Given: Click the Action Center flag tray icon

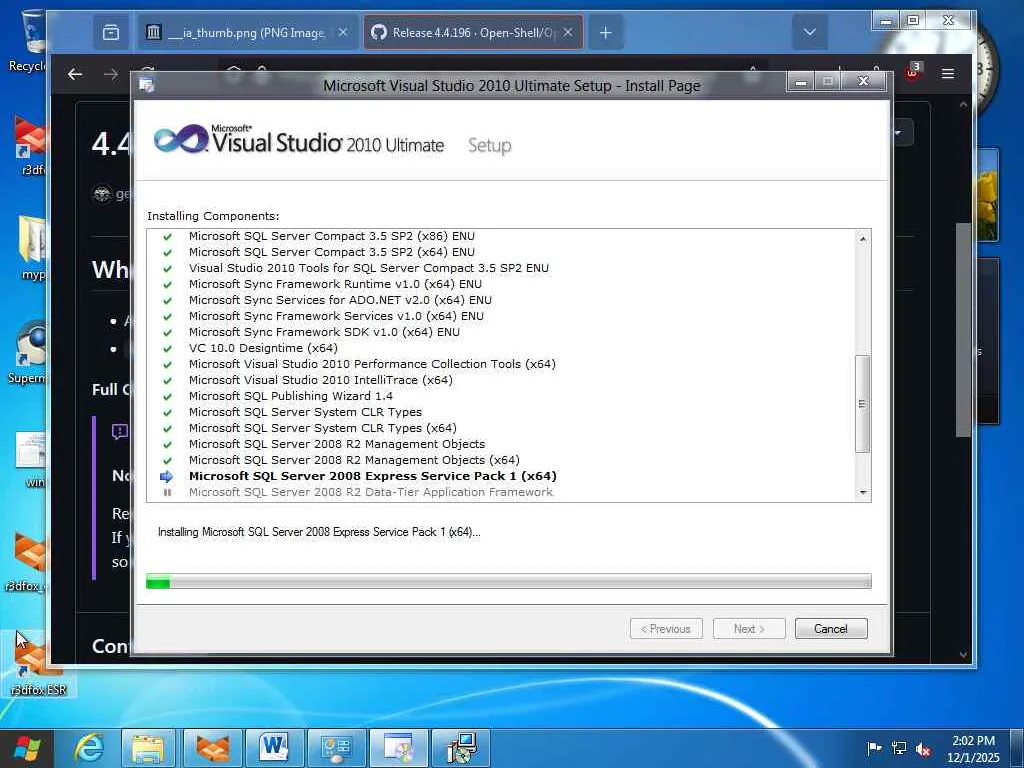Looking at the screenshot, I should point(874,748).
